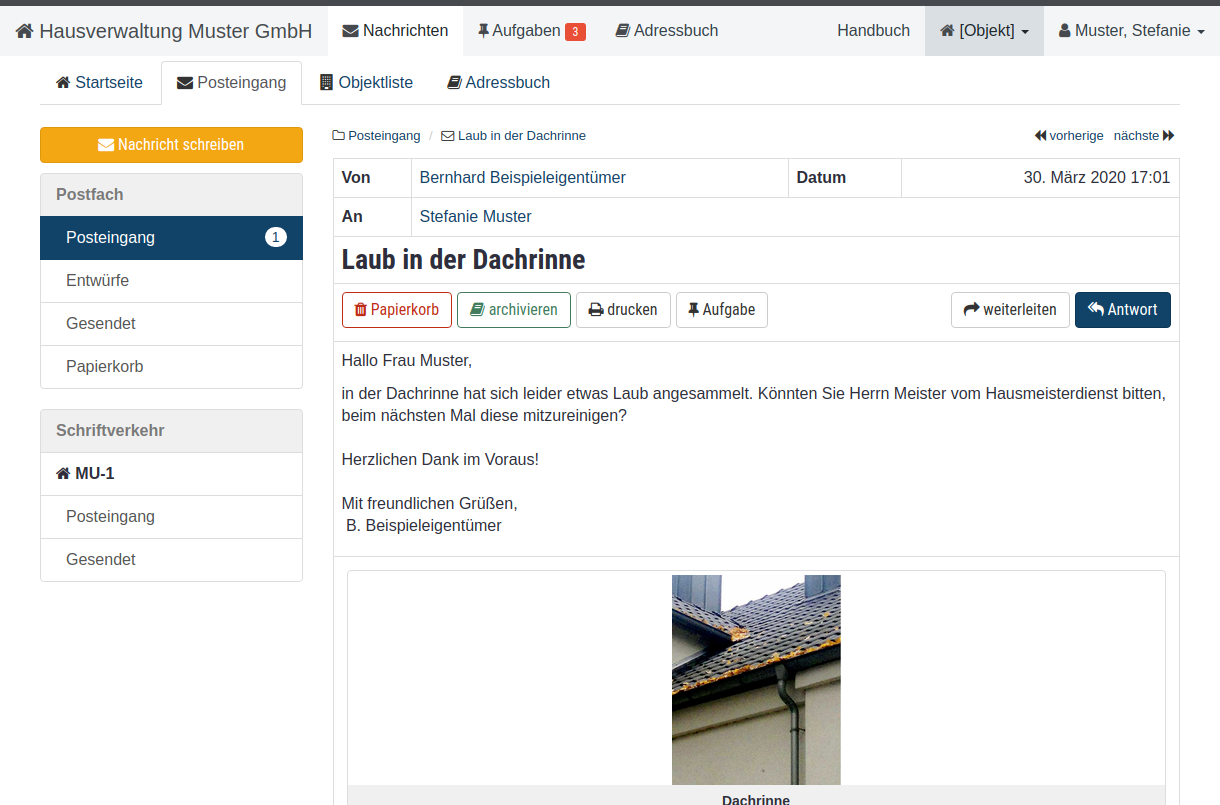This screenshot has height=805, width=1220.
Task: Click the trash icon on Papierkorb button
Action: click(361, 310)
